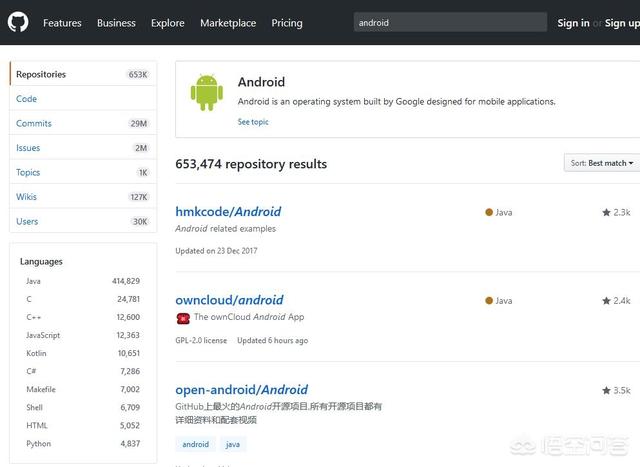
Task: Click the red ownCloud emoji icon
Action: pyautogui.click(x=183, y=318)
